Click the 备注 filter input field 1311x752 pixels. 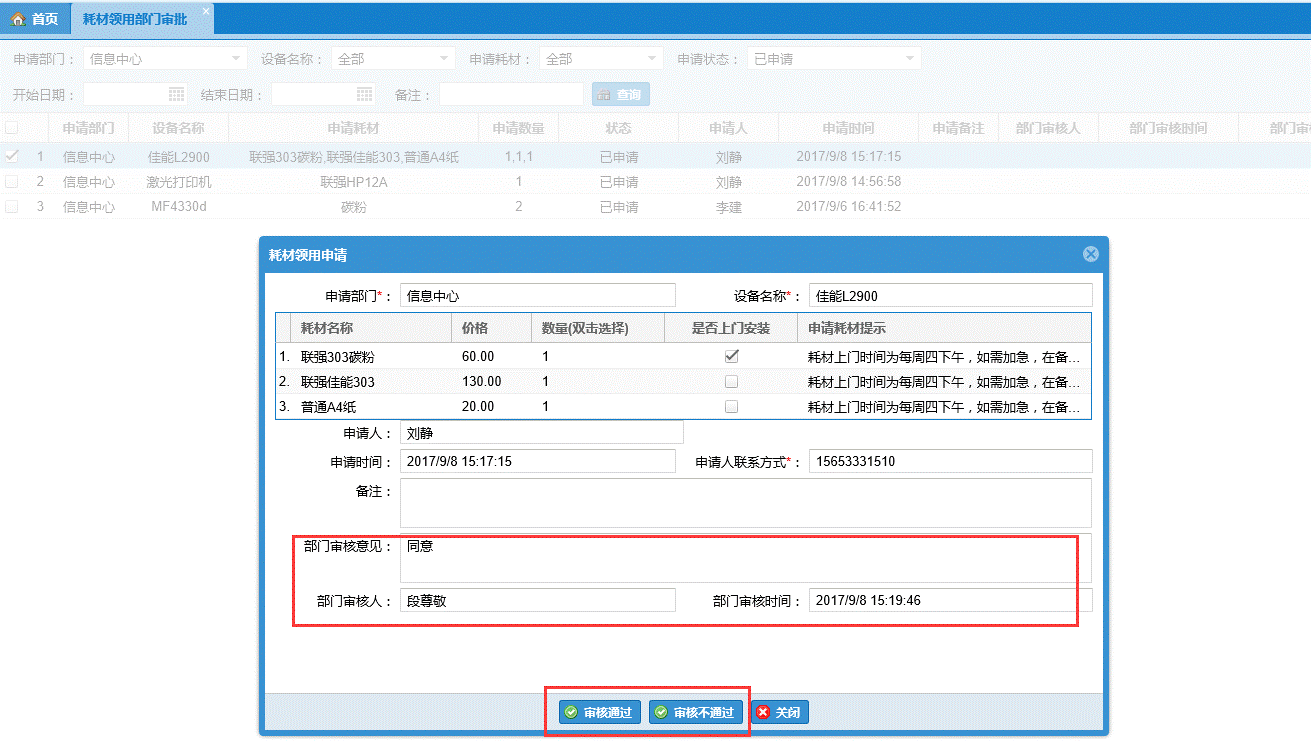tap(511, 94)
